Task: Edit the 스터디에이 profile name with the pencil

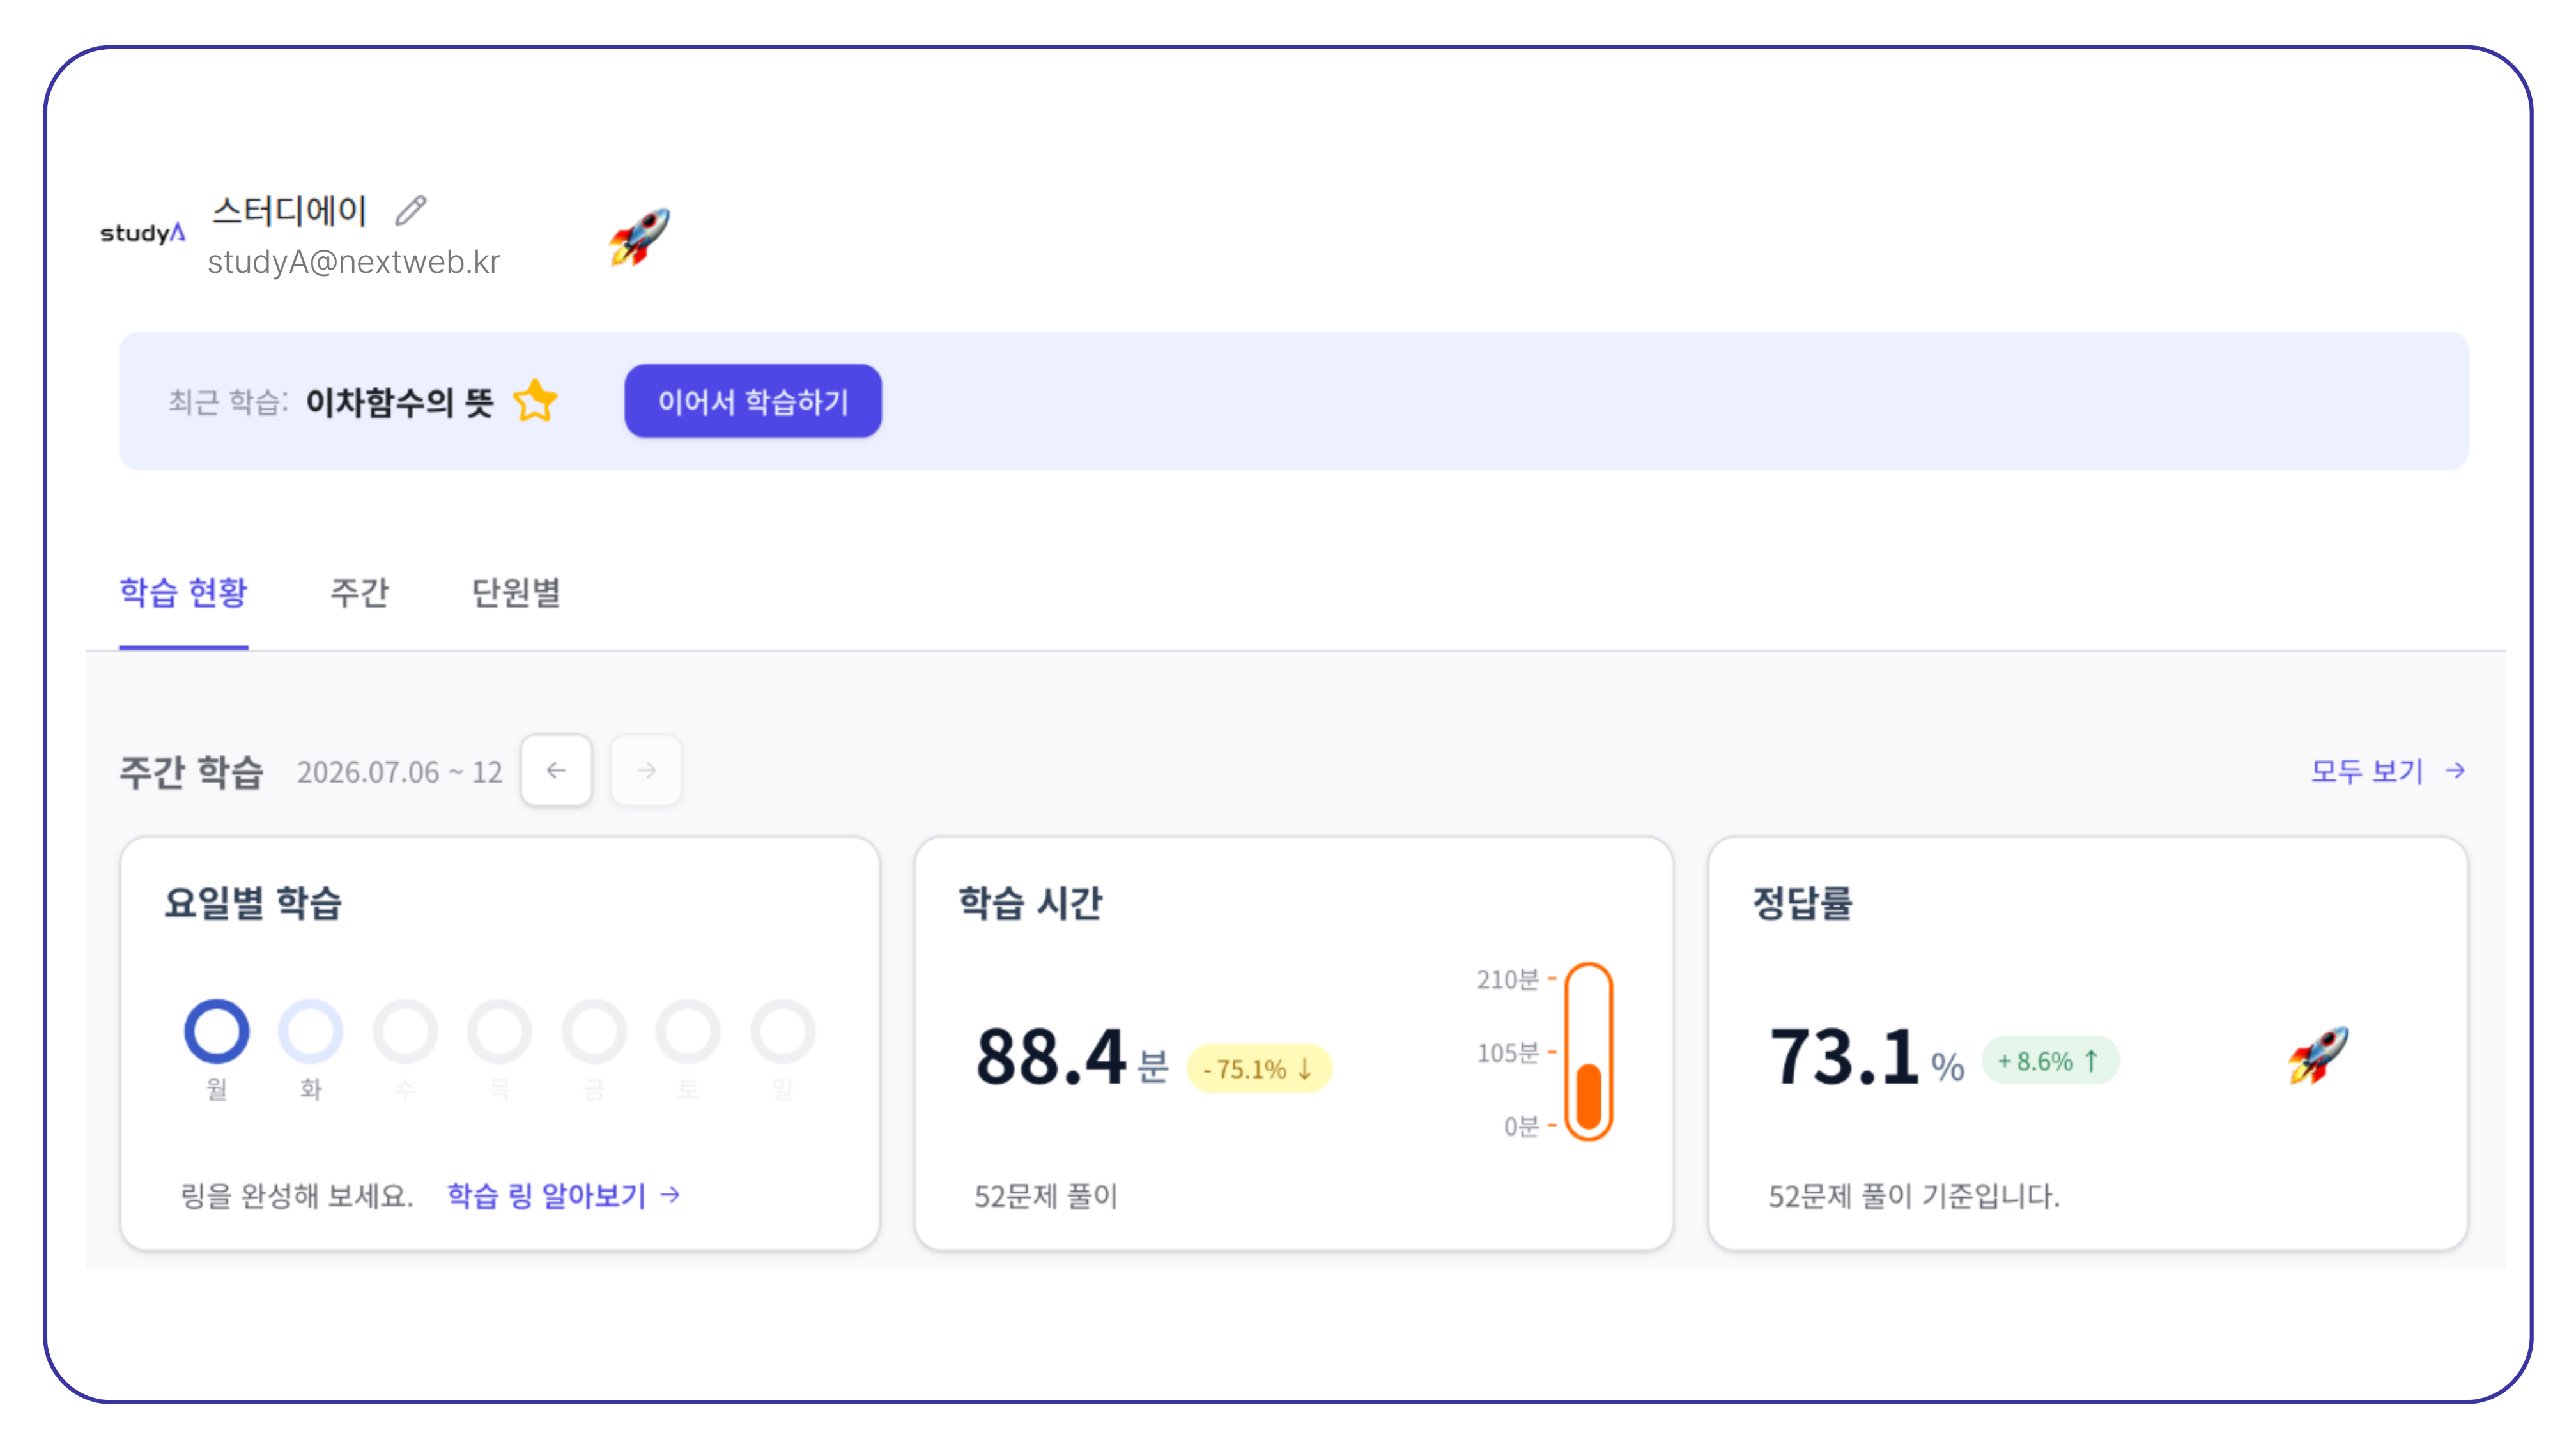Action: pos(410,210)
